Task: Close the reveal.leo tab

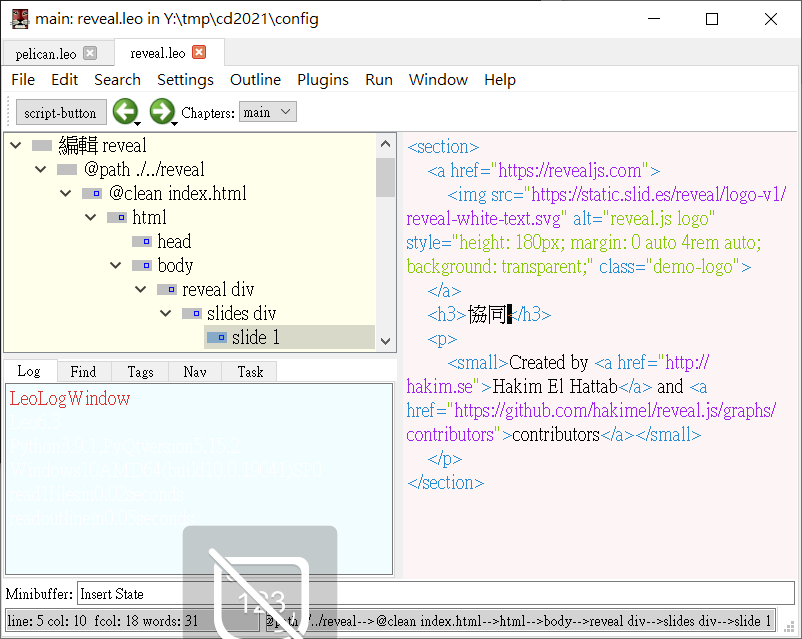Action: point(199,53)
